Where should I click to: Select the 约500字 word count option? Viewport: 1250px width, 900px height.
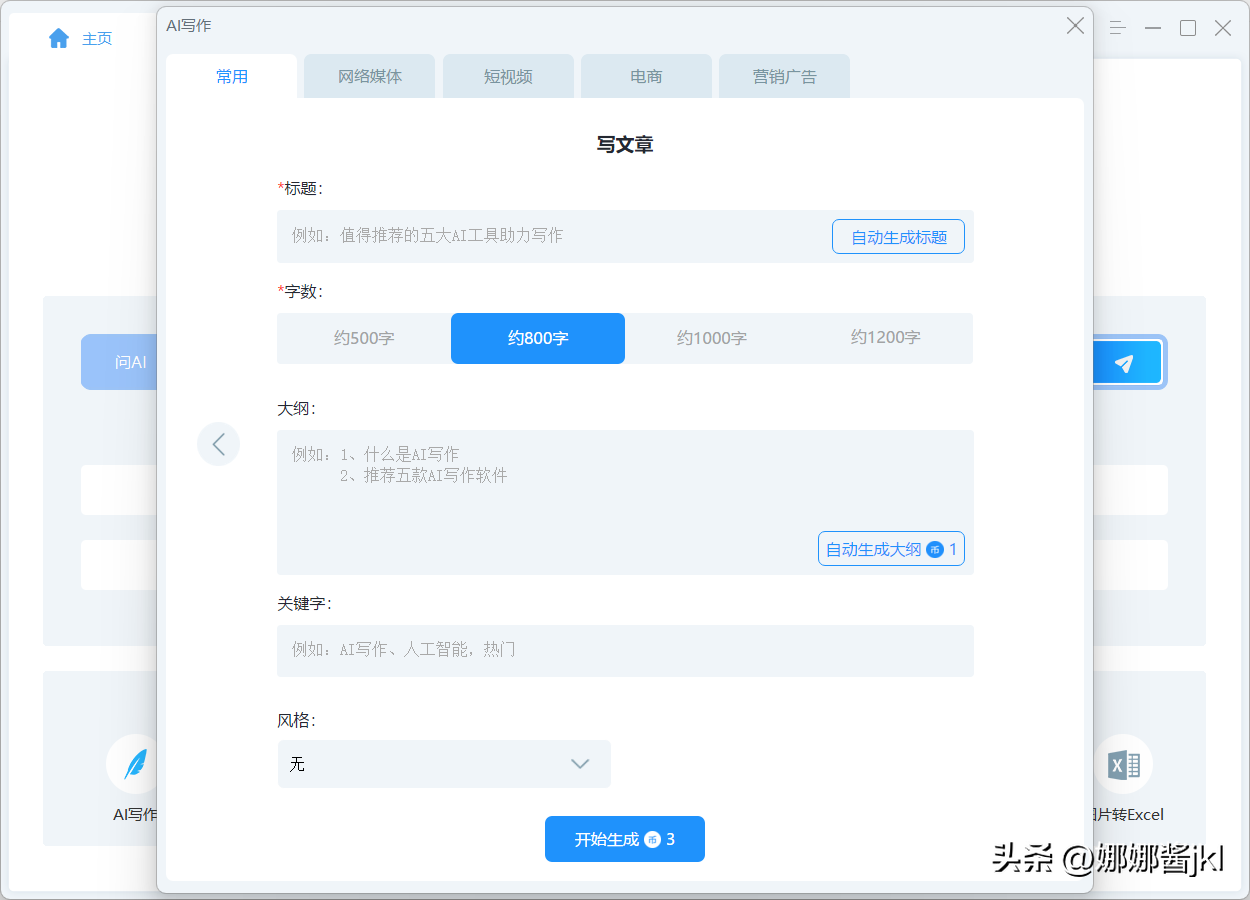[x=364, y=338]
